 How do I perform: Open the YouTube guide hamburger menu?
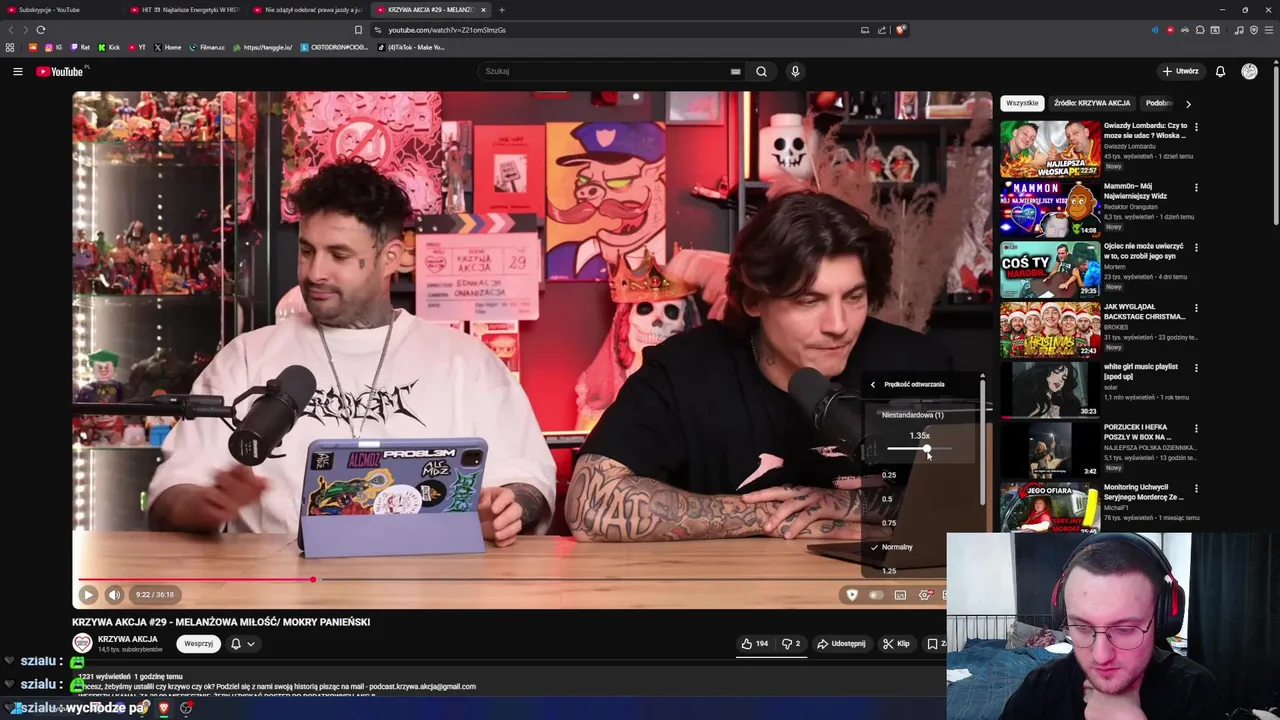coord(17,71)
